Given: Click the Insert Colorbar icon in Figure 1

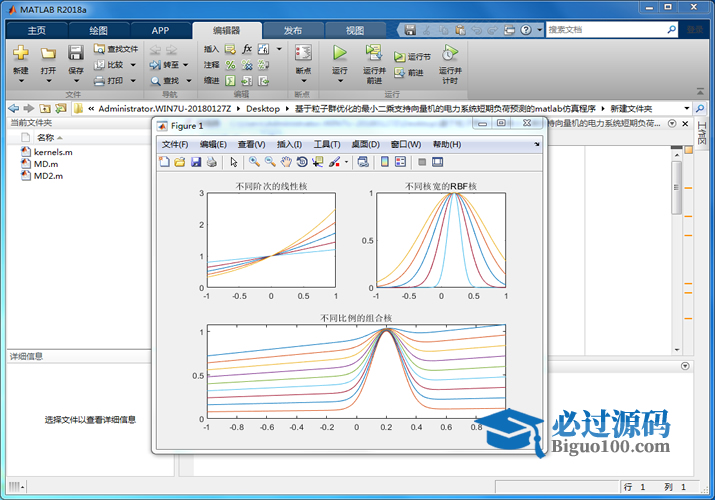Looking at the screenshot, I should pyautogui.click(x=385, y=162).
